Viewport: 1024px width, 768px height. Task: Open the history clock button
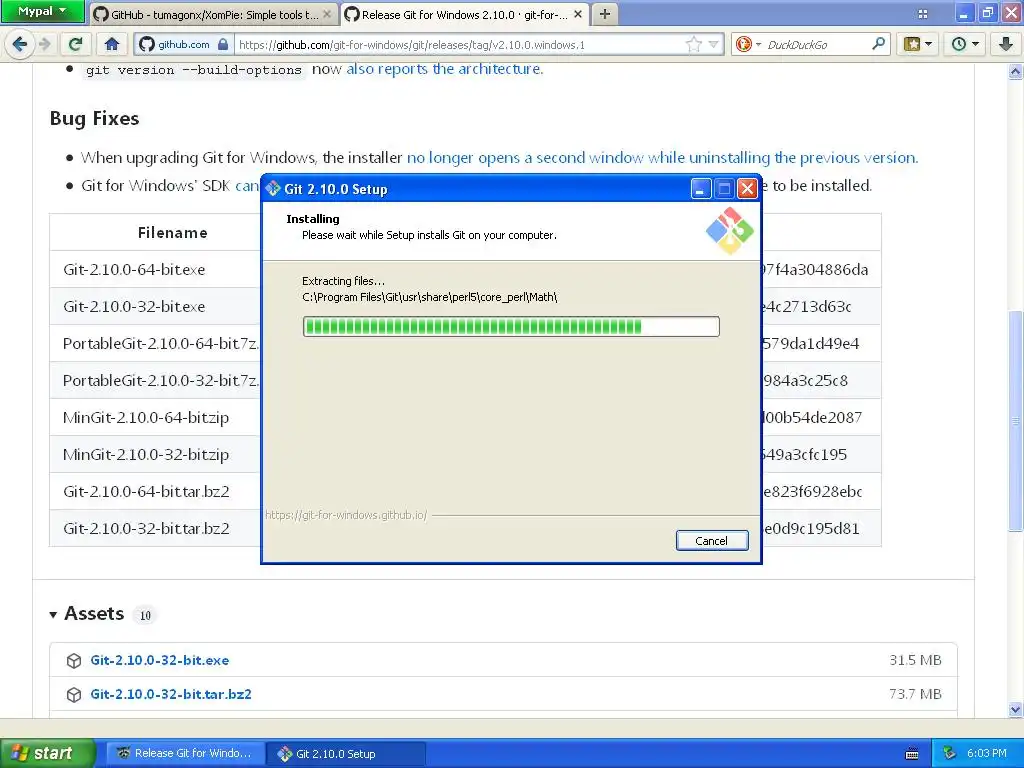coord(959,44)
